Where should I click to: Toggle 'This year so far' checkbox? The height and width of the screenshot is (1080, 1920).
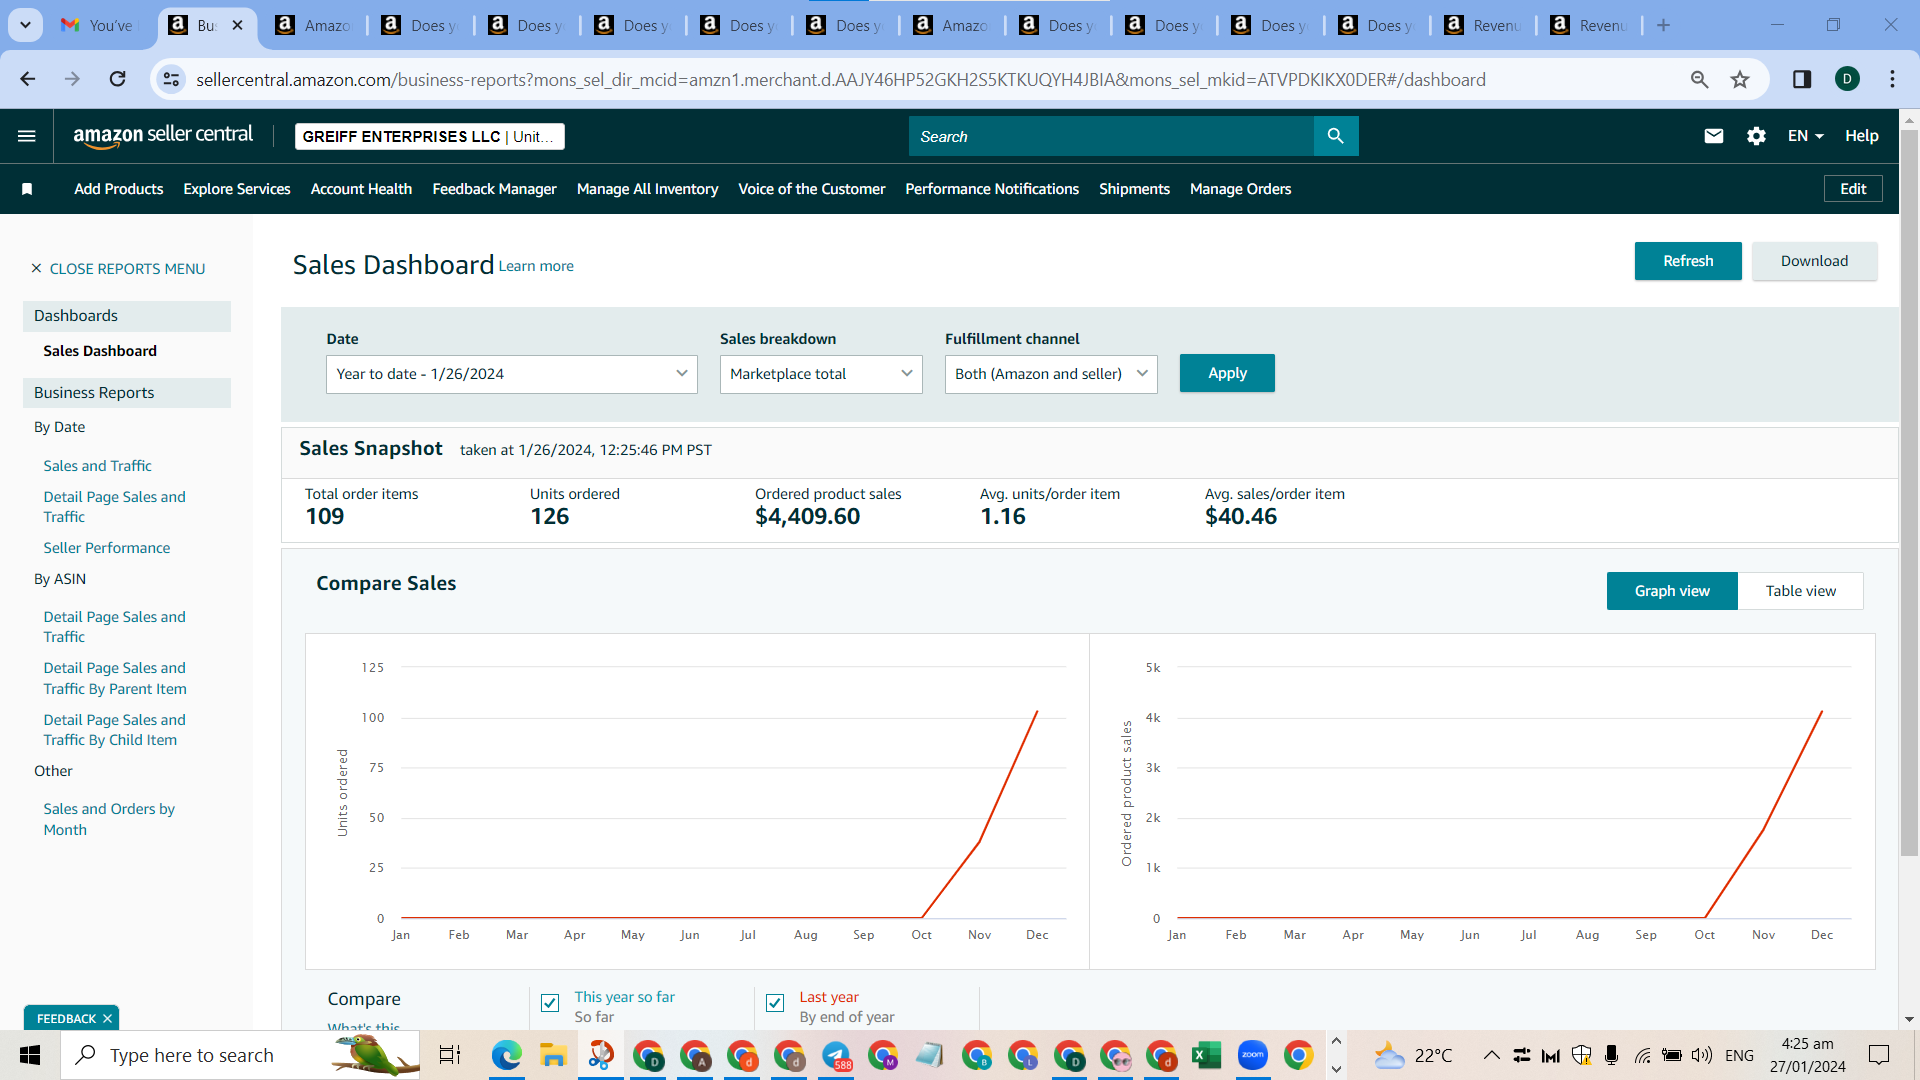[550, 1003]
